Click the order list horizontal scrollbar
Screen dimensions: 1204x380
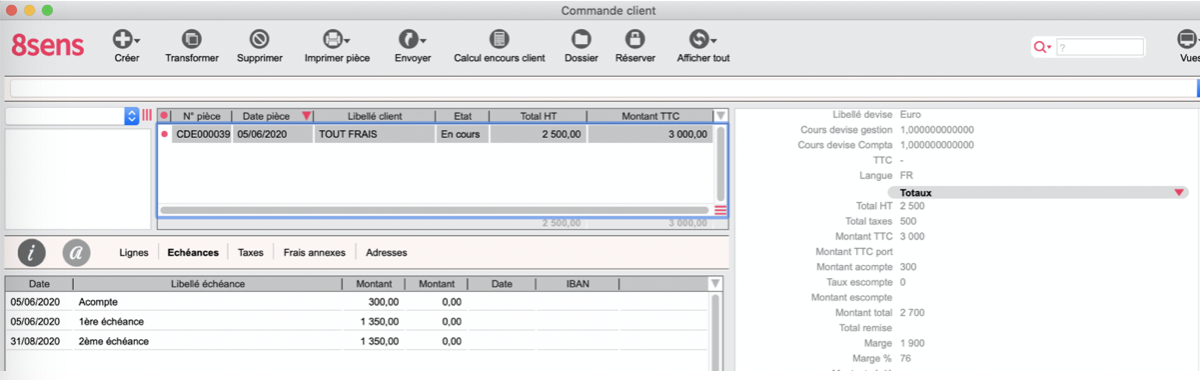tap(435, 210)
